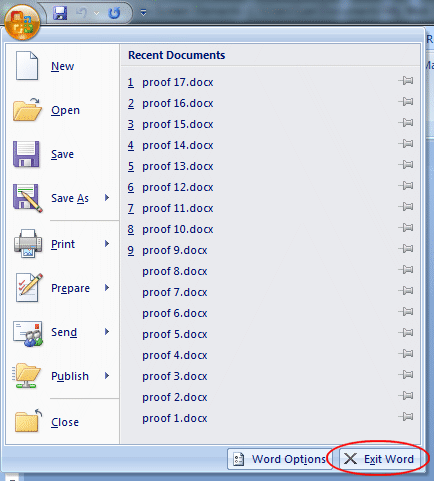Toggle the pin for proof 1.docx
The width and height of the screenshot is (434, 481).
406,417
